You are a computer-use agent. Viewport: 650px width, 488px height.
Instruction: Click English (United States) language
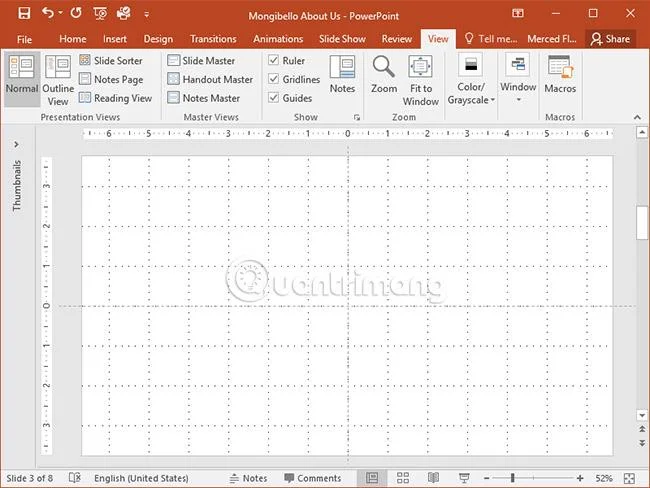(x=141, y=478)
